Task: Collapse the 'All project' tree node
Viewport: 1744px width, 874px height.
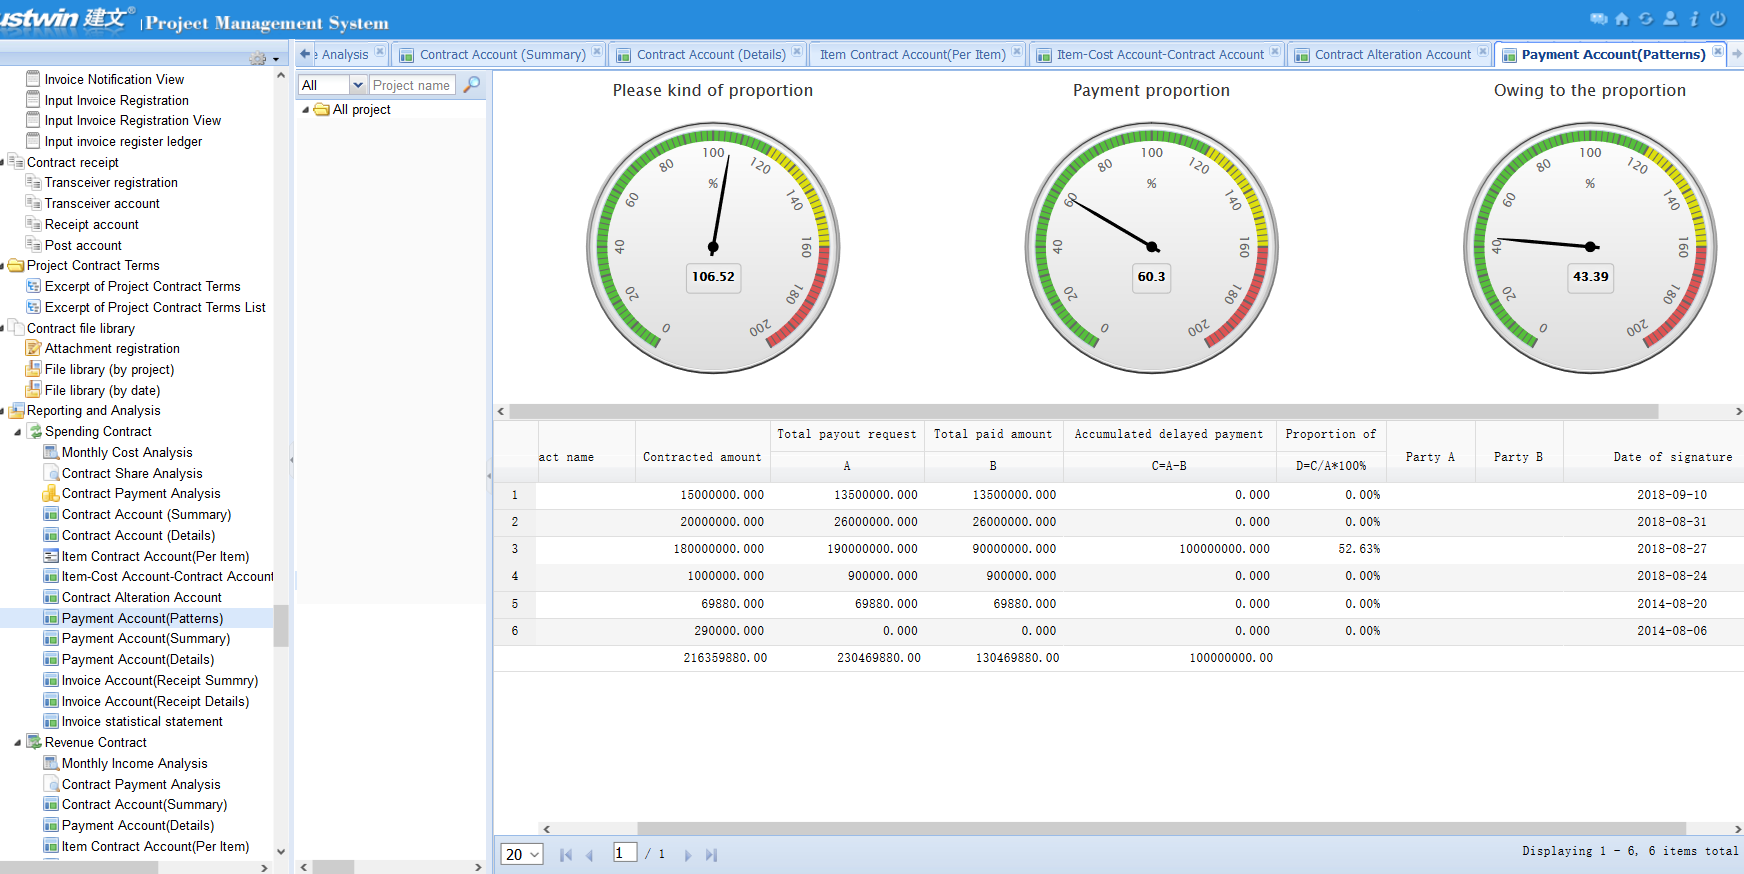Action: (306, 110)
